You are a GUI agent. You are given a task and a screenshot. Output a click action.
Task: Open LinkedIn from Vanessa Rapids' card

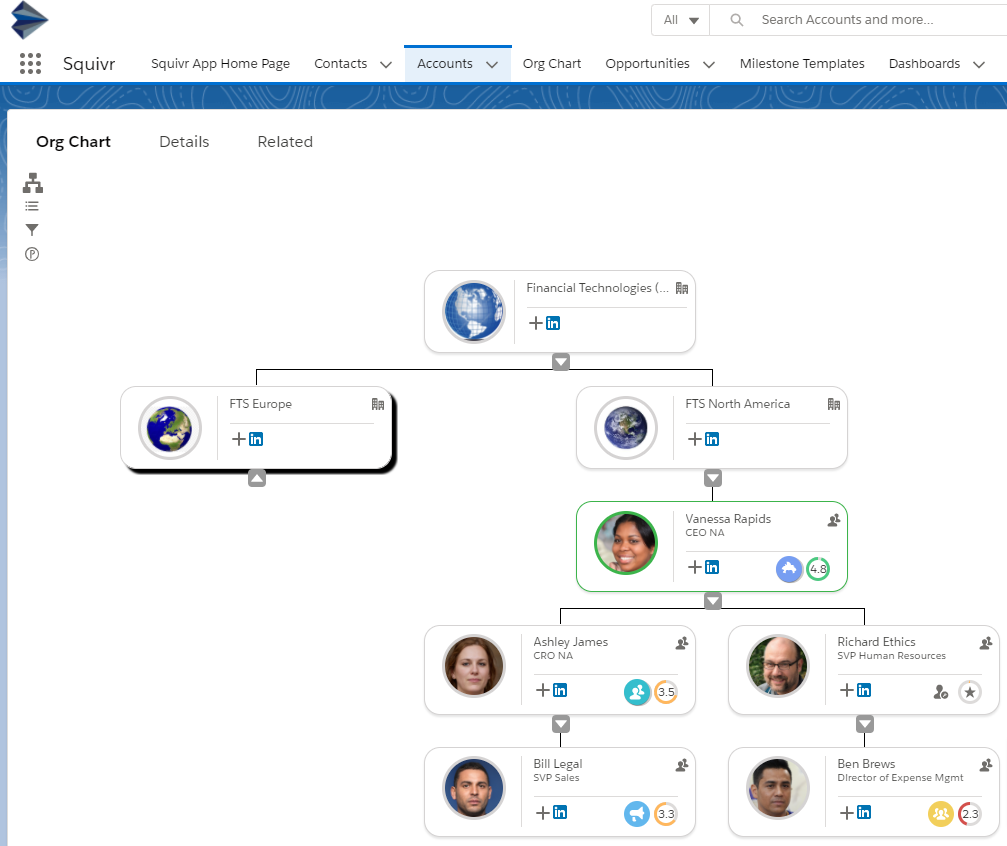pyautogui.click(x=711, y=567)
